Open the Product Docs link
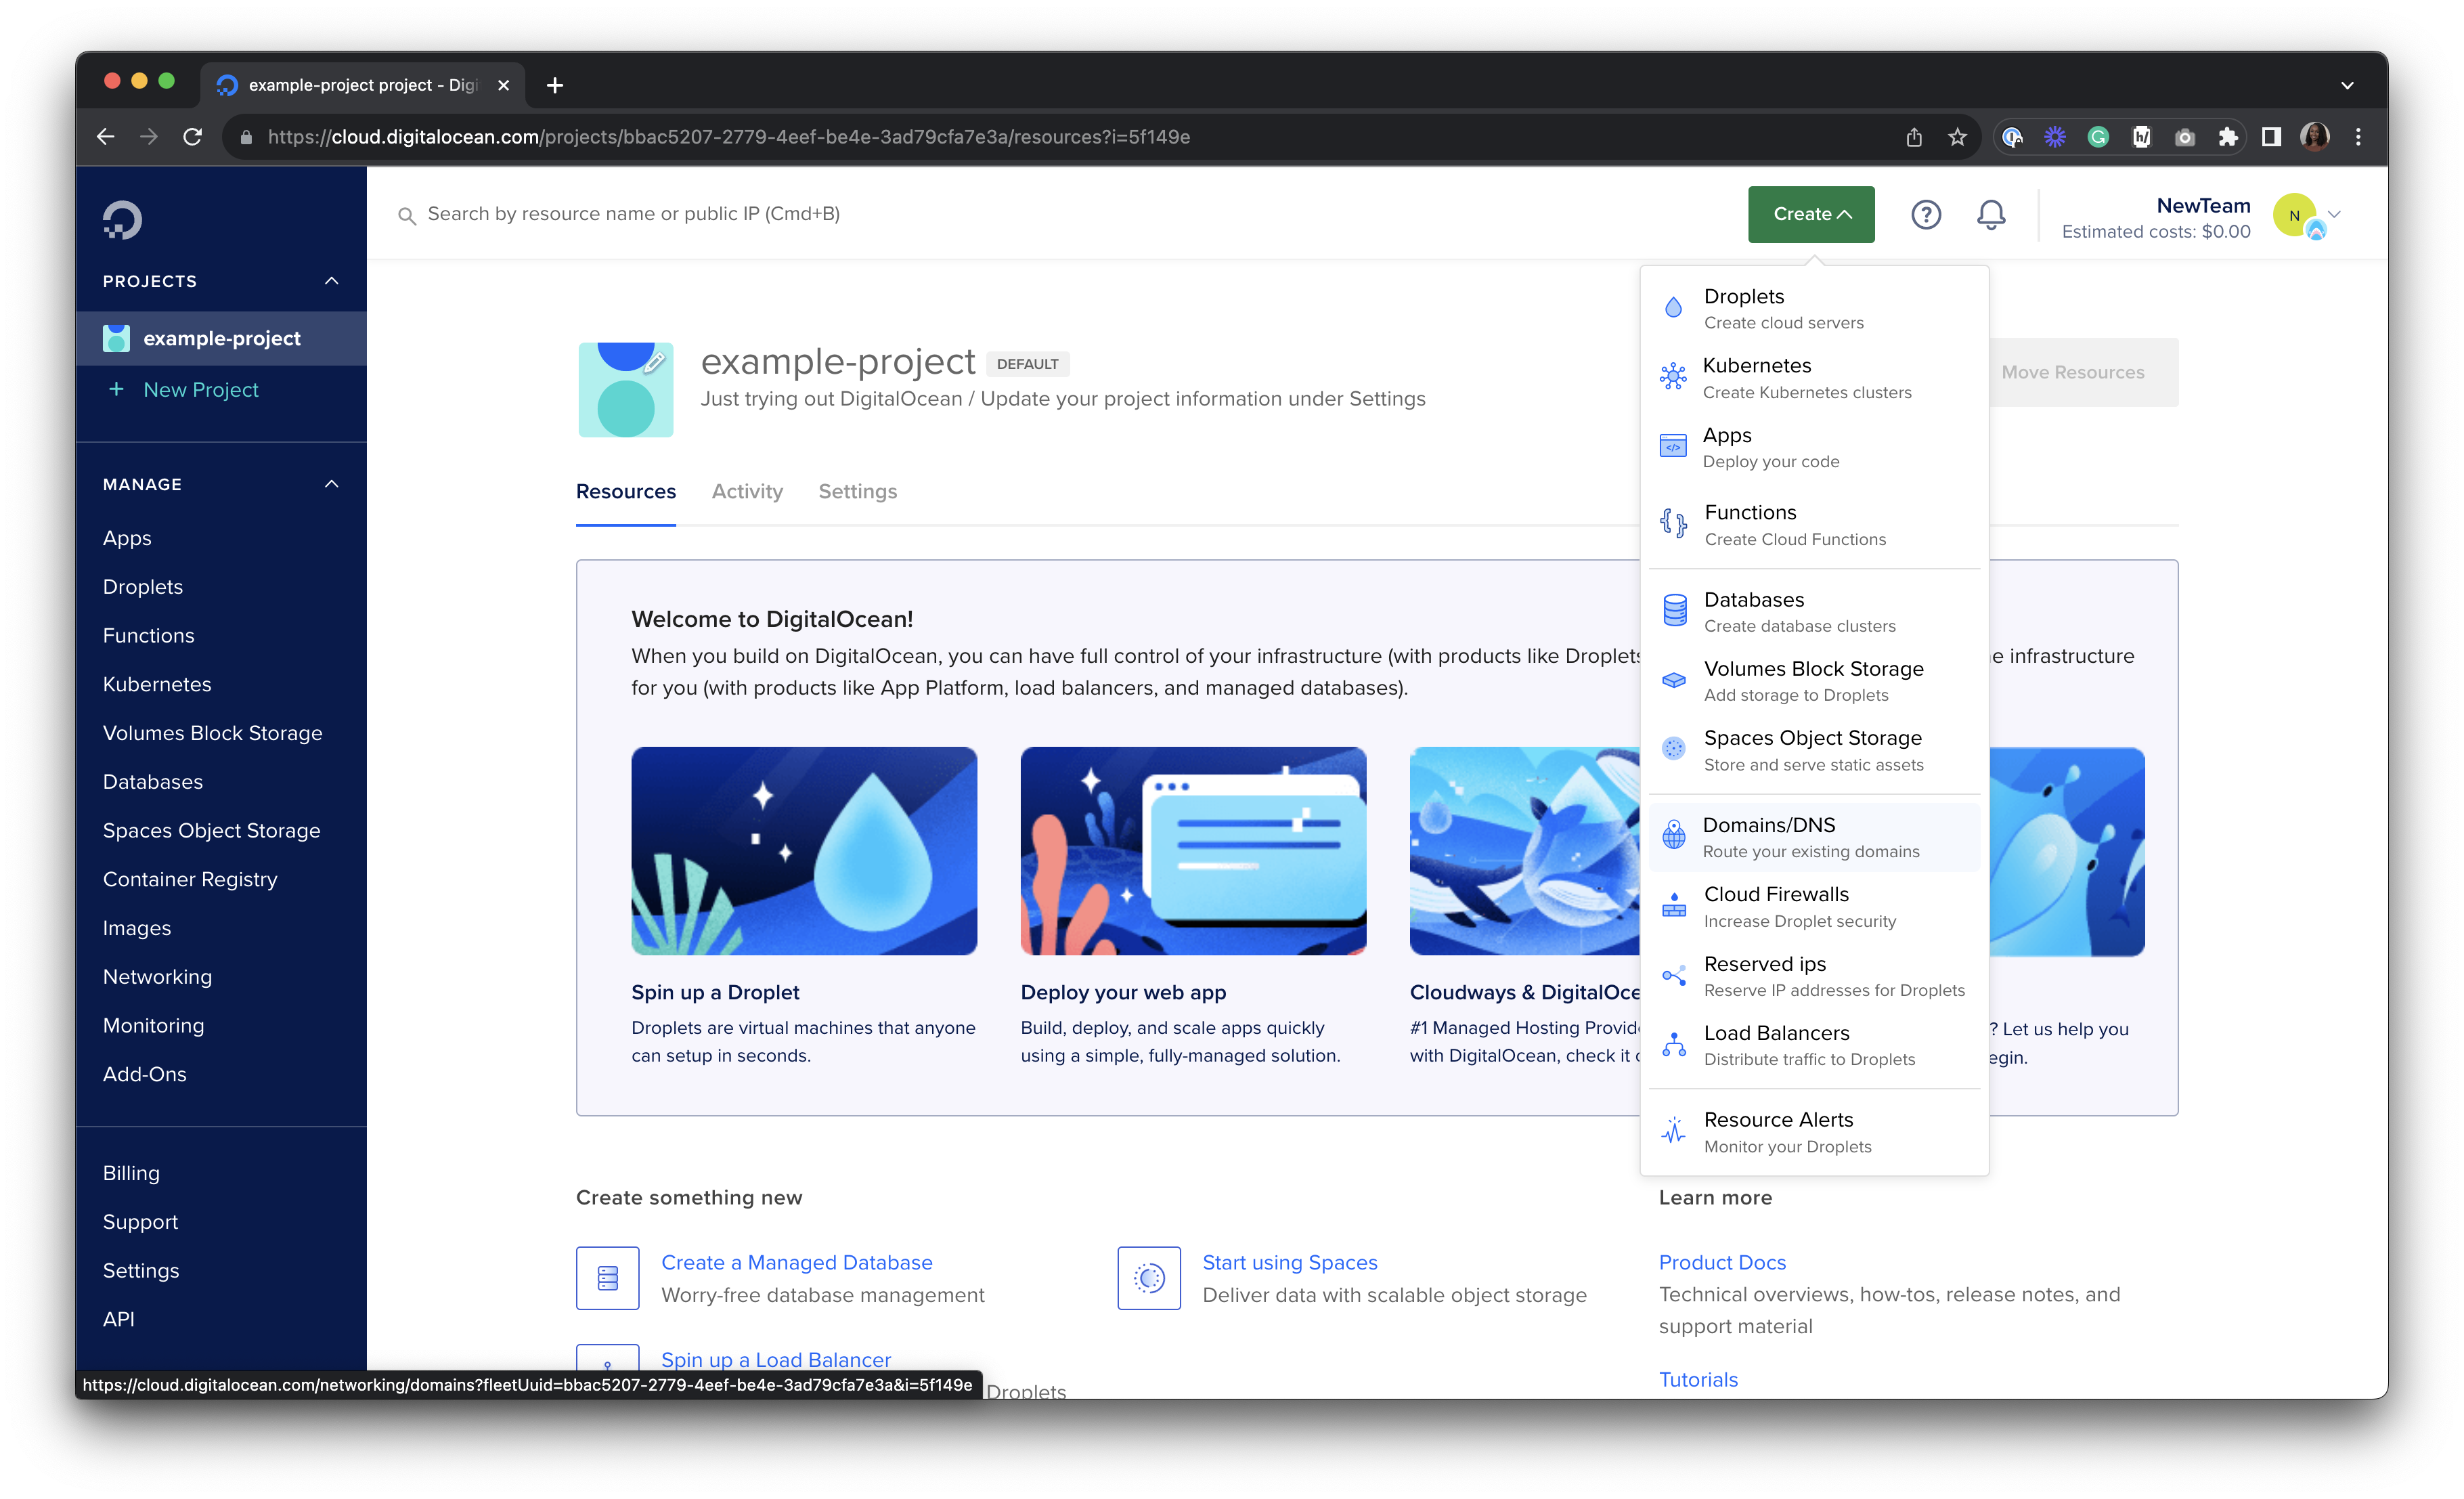2464x1499 pixels. [1722, 1262]
